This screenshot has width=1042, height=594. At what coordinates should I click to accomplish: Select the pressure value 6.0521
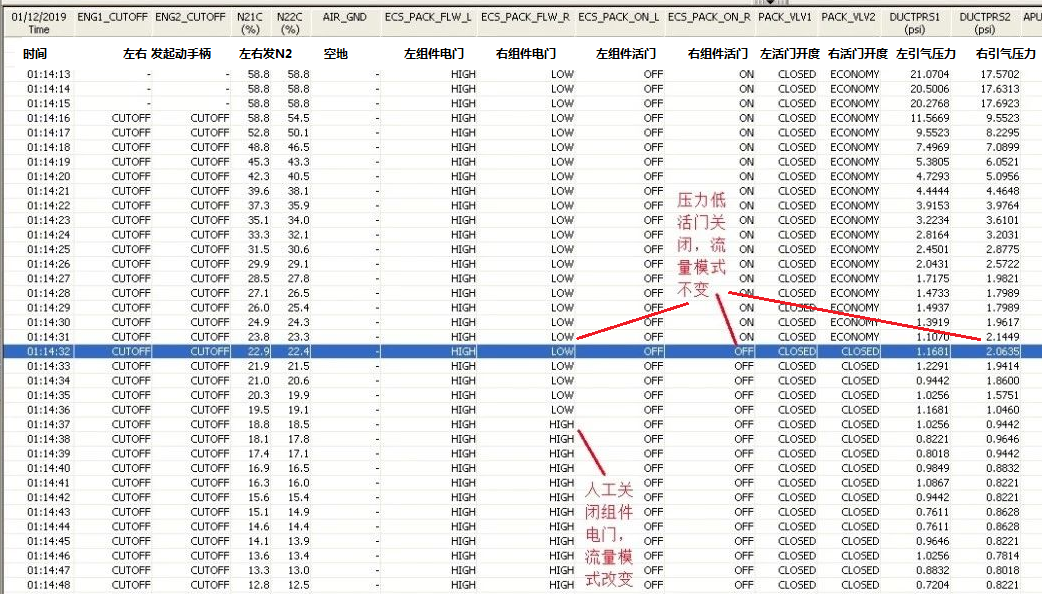[x=1003, y=162]
